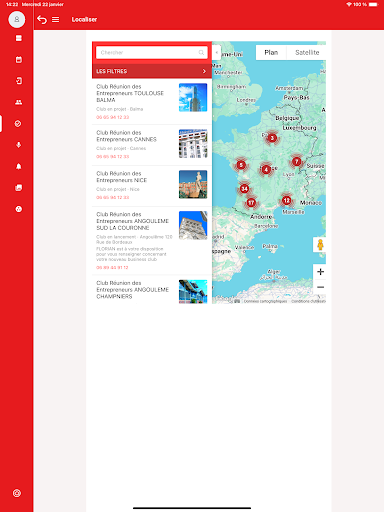Select Club Réunion des Entrepreneurs NICE entry
The height and width of the screenshot is (512, 384).
point(152,186)
